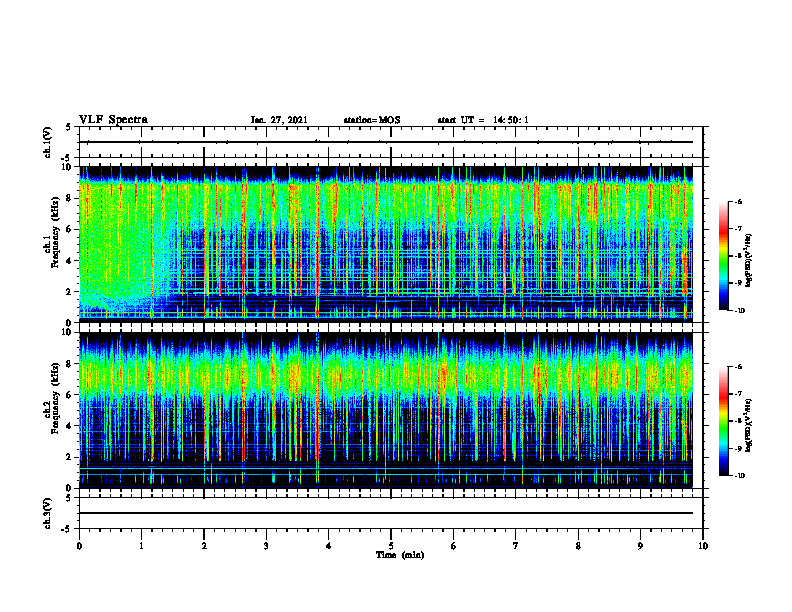Viewport: 792px width, 612px height.
Task: Click the "ch.3(V)" waveform axis label
Action: tap(48, 513)
